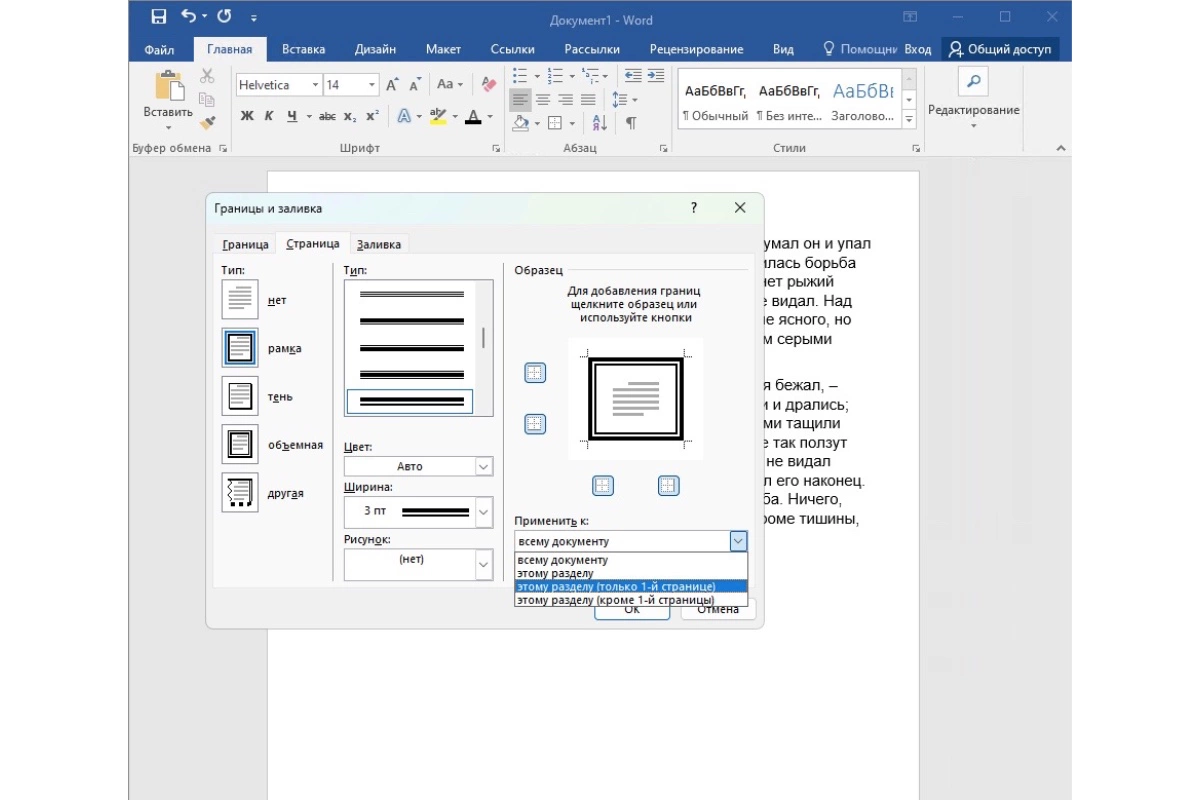Collapse the 'Применить к' dropdown arrow

pyautogui.click(x=738, y=541)
